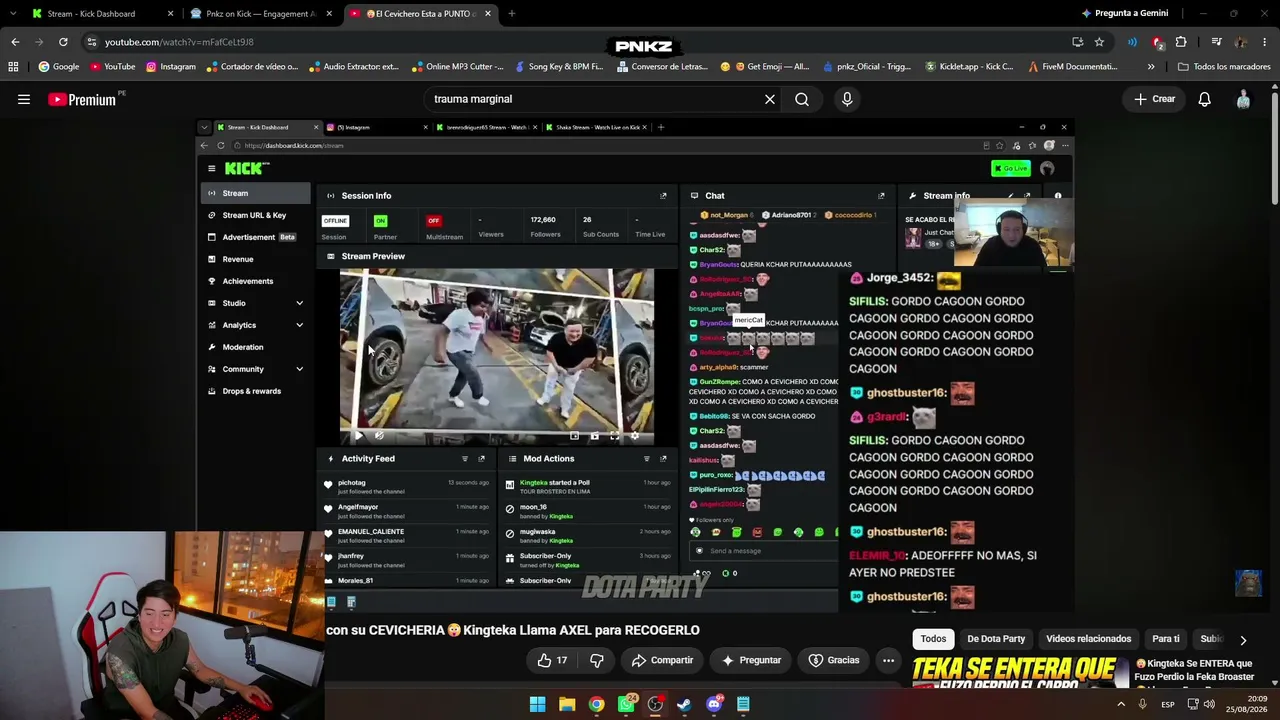Show more hidden bookmarks with the chevron
Viewport: 1280px width, 720px height.
point(1151,67)
